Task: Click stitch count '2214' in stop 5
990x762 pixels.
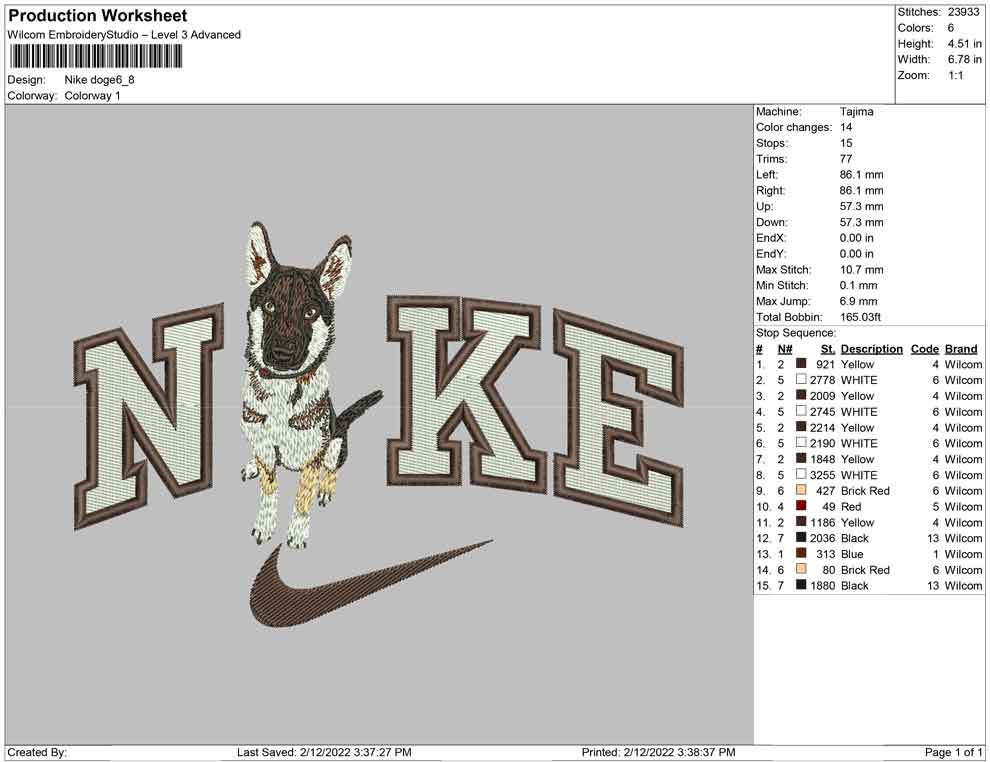Action: 823,427
